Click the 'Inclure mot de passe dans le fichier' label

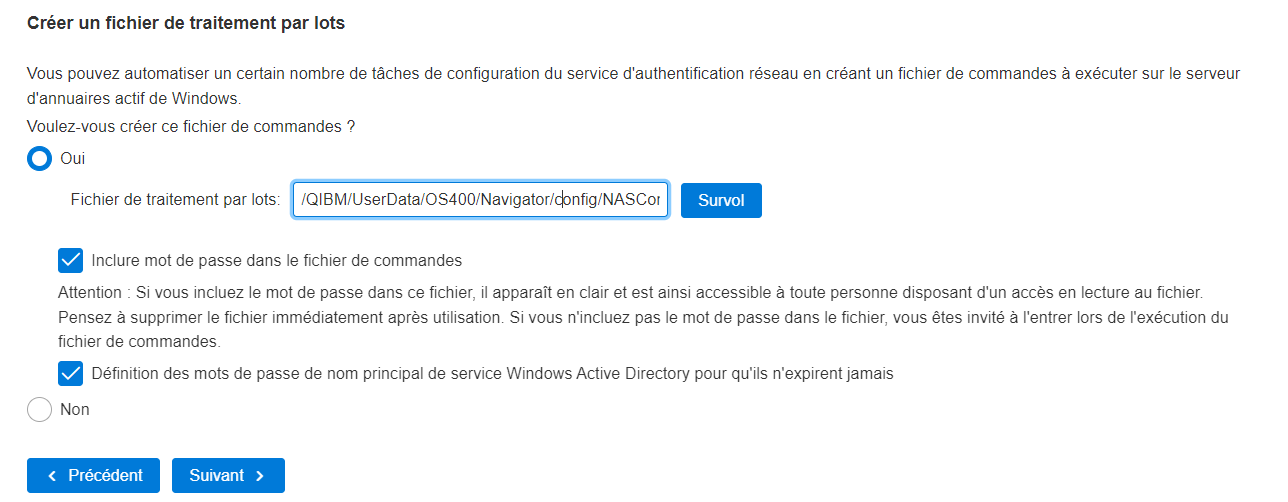276,261
